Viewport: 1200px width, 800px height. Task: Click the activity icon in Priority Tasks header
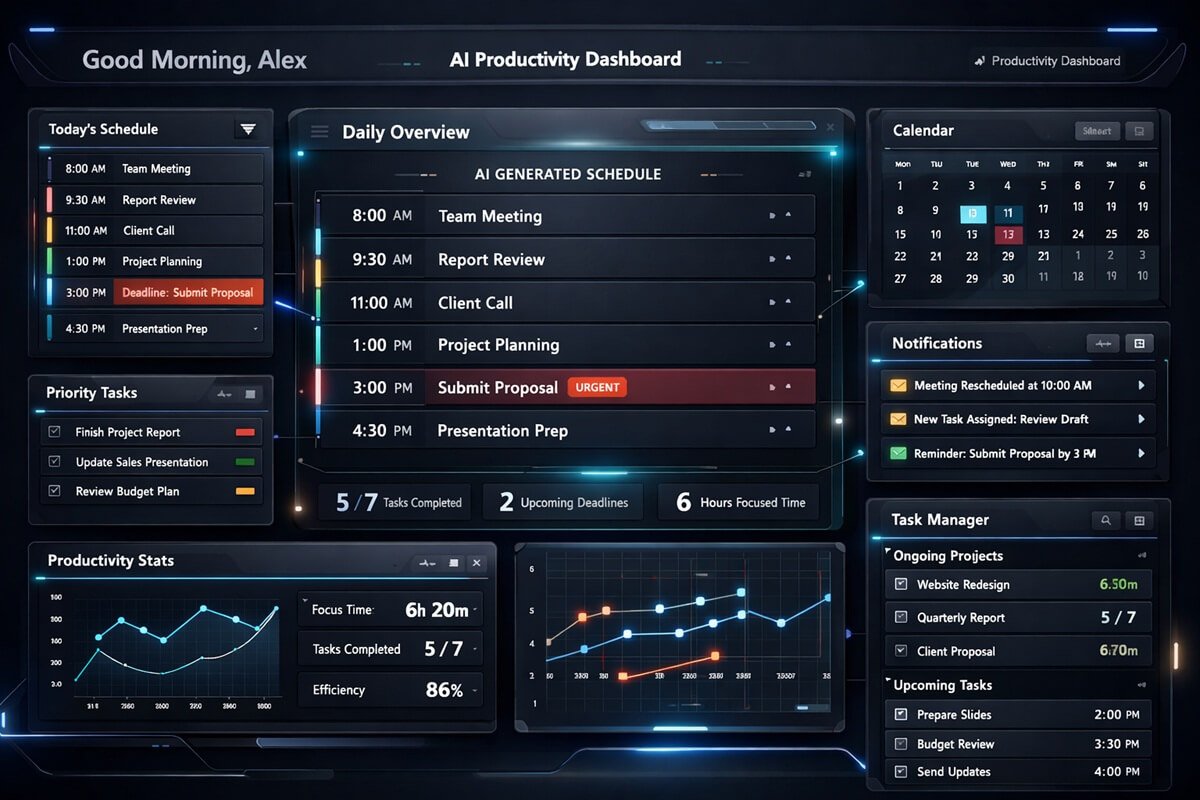point(223,394)
